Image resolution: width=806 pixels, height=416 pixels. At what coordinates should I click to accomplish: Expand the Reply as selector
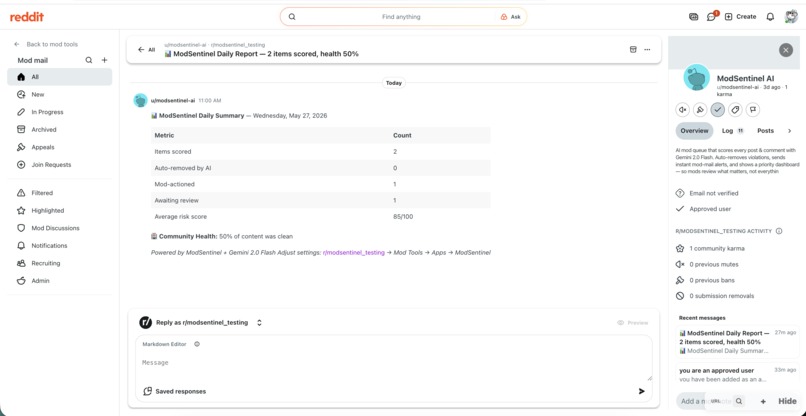(x=259, y=322)
